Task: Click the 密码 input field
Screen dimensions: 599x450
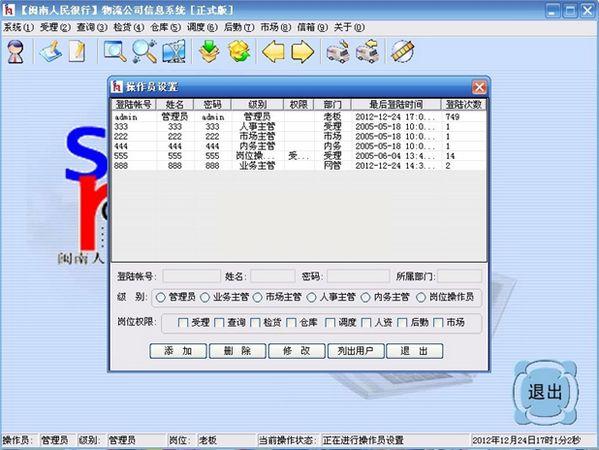Action: pos(358,276)
